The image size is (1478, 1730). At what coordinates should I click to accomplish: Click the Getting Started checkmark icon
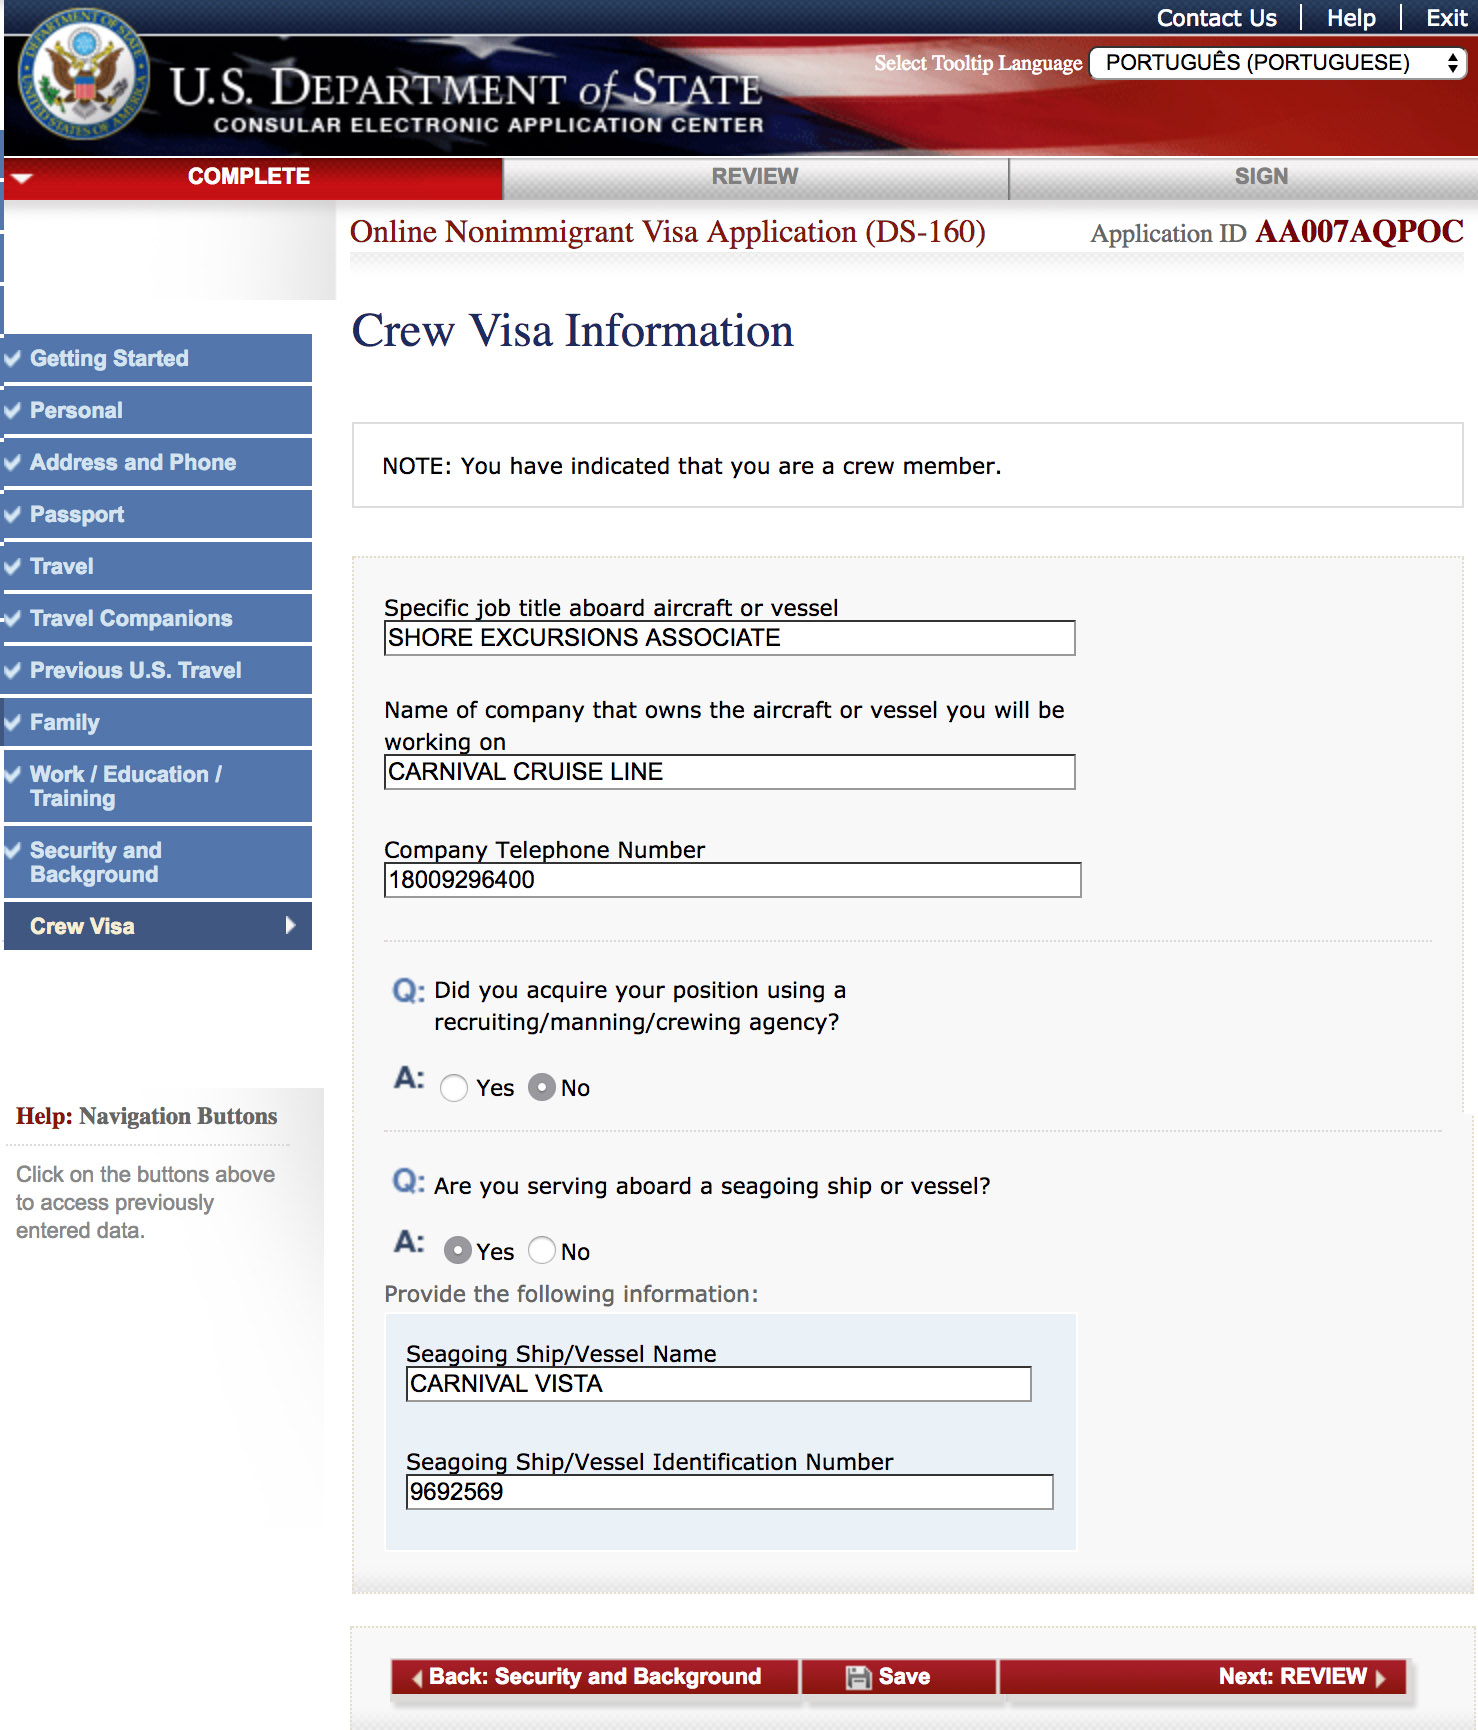12,358
